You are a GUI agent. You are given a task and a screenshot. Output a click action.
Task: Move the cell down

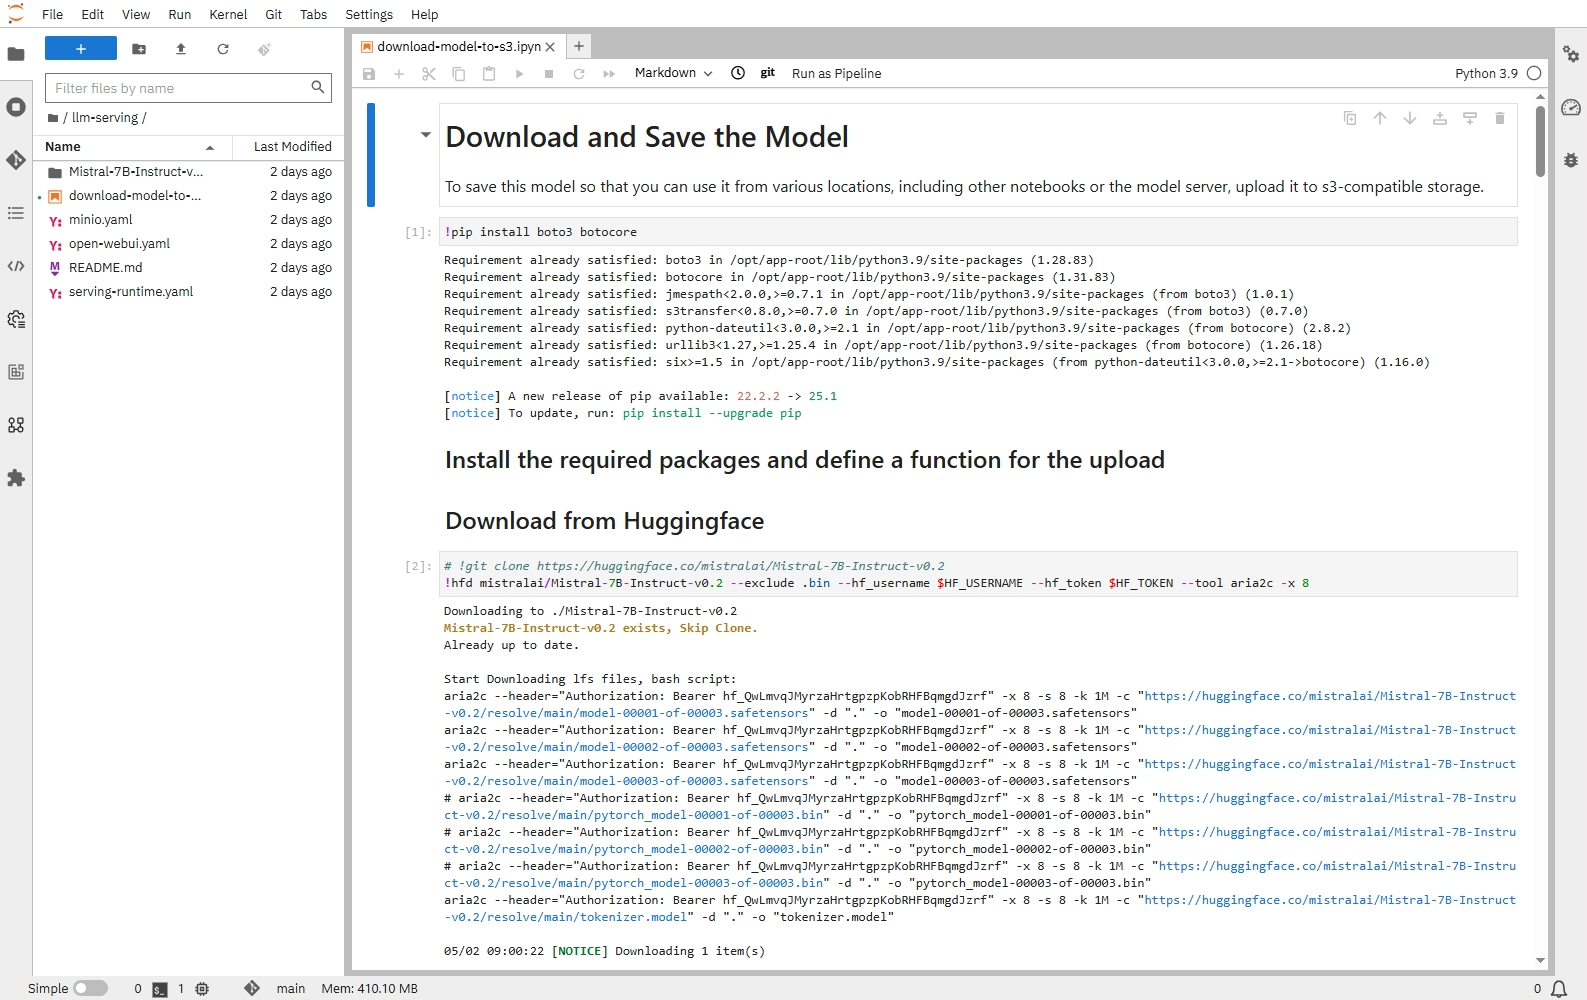click(x=1410, y=118)
